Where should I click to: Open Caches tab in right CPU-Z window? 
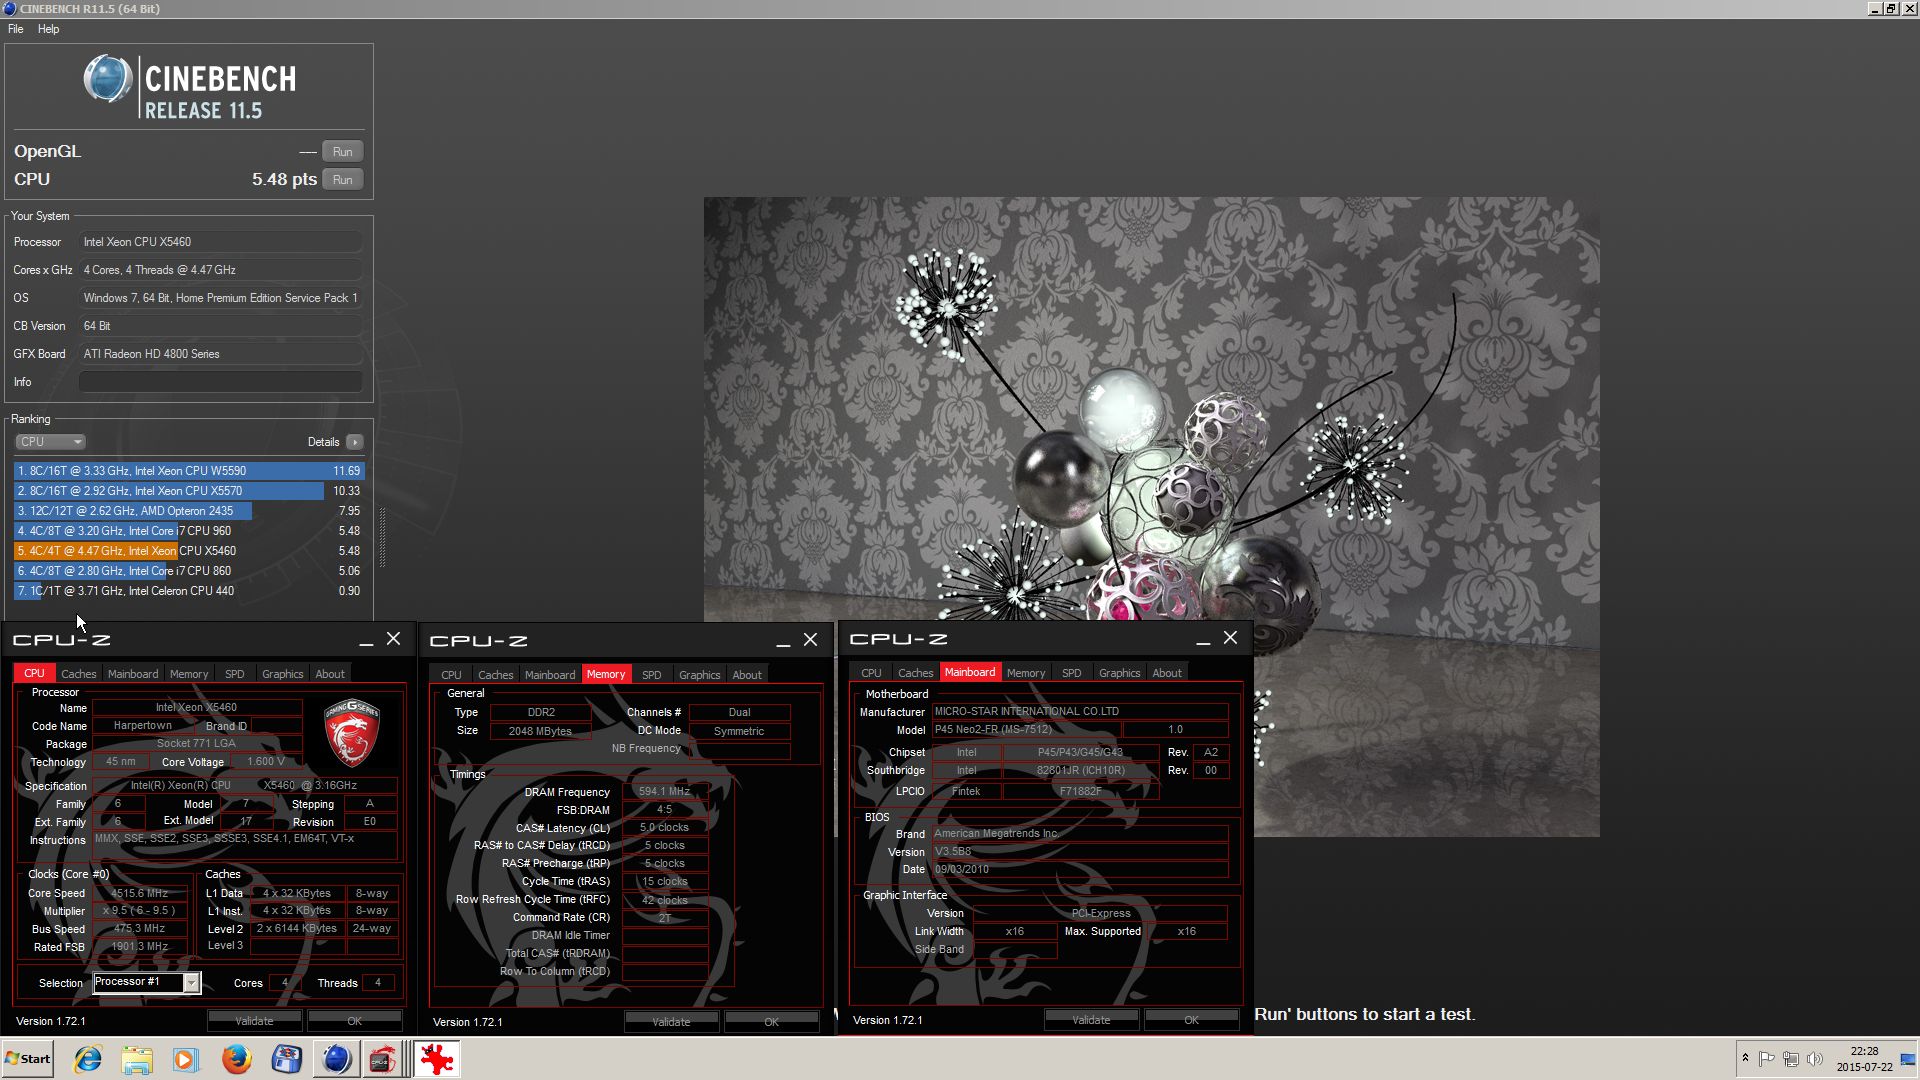click(915, 673)
